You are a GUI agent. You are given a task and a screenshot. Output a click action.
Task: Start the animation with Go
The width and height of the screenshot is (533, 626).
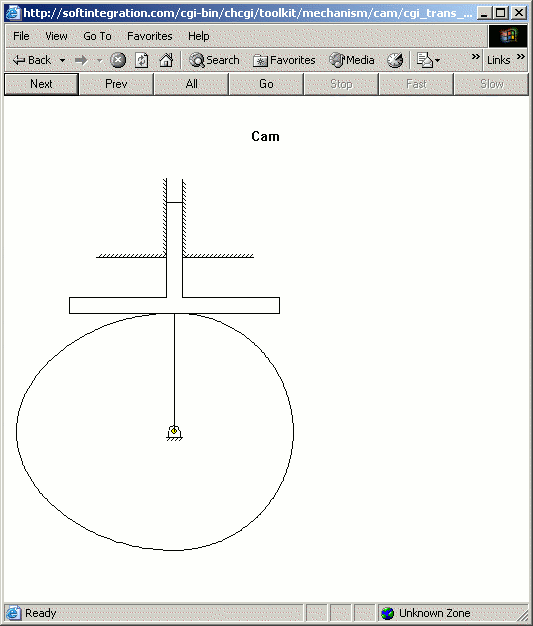266,84
